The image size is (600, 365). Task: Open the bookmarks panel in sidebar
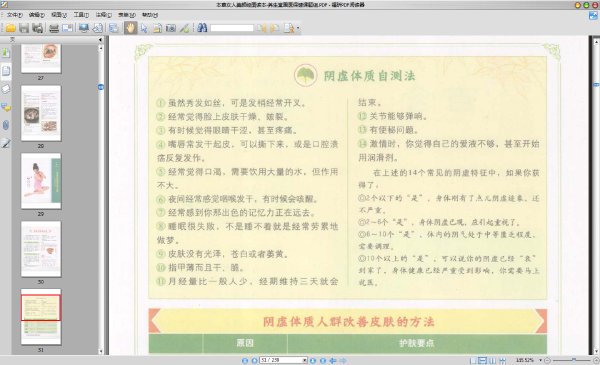point(6,52)
